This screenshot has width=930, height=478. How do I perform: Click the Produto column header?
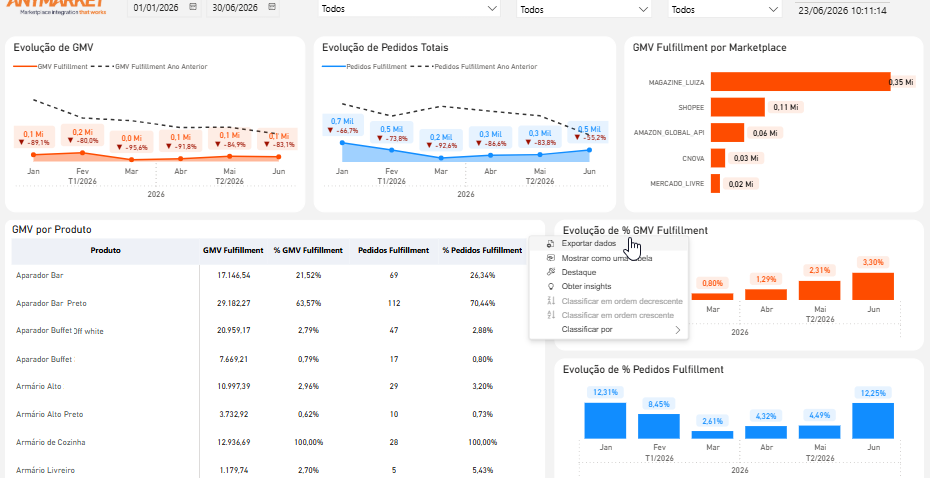click(106, 250)
